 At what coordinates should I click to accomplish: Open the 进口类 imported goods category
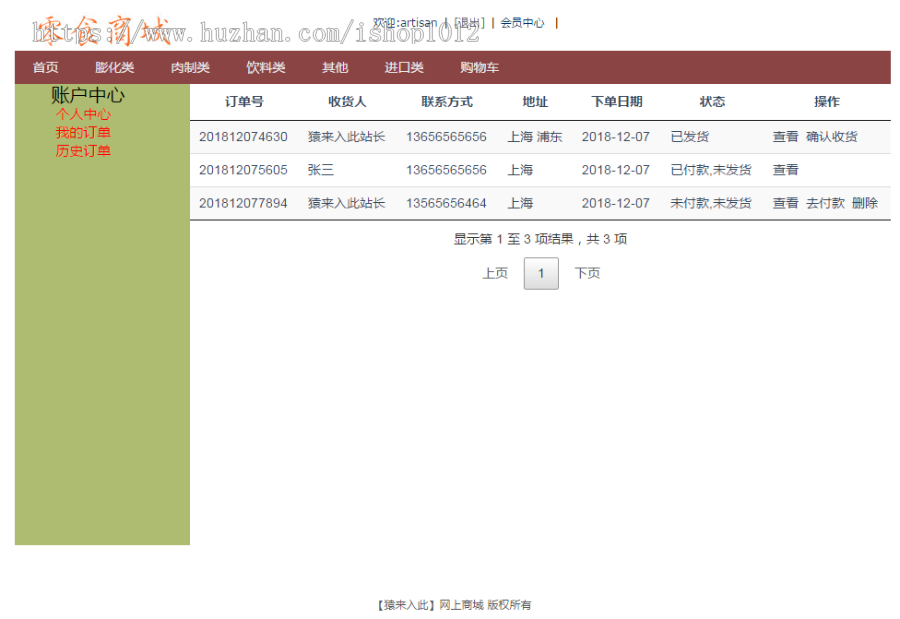pyautogui.click(x=404, y=67)
